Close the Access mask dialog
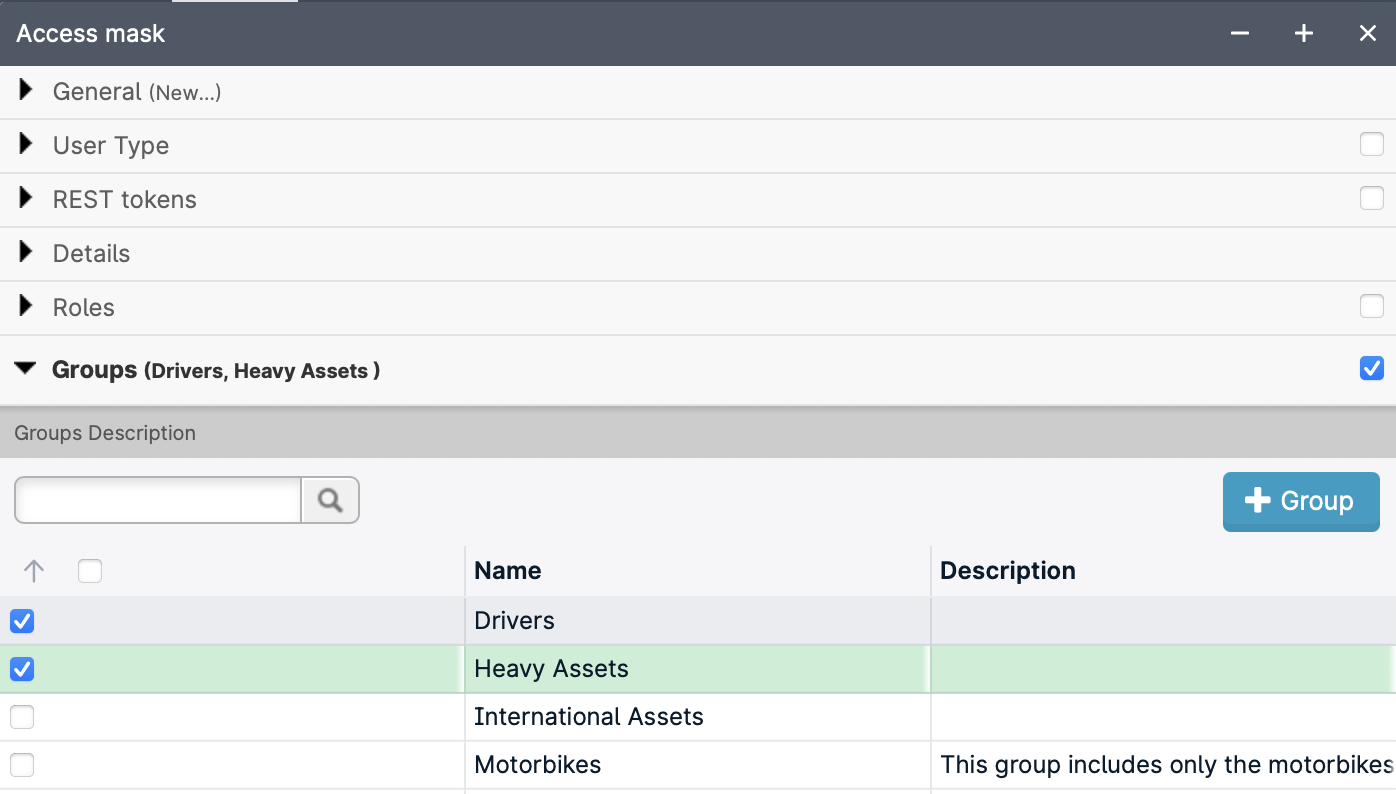The width and height of the screenshot is (1396, 794). [1368, 34]
